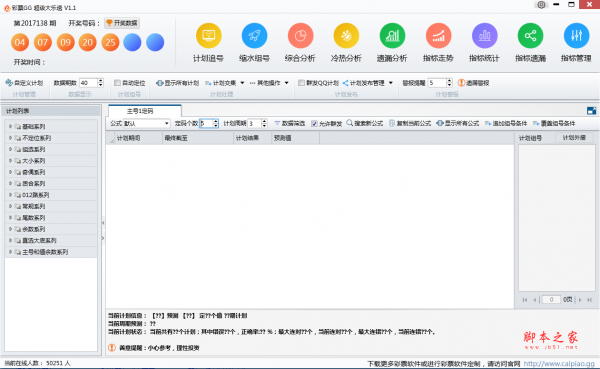Select 常规系列 in plan list
The image size is (600, 369).
click(51, 206)
